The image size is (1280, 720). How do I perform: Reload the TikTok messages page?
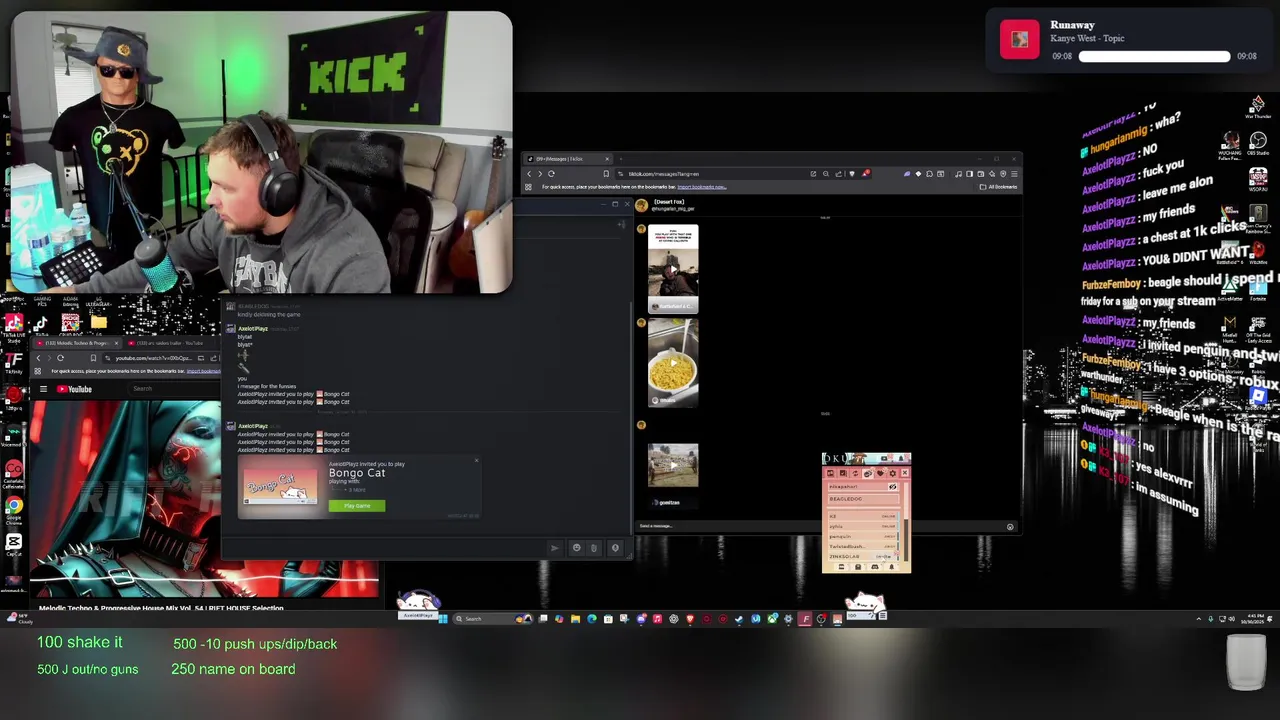coord(551,174)
